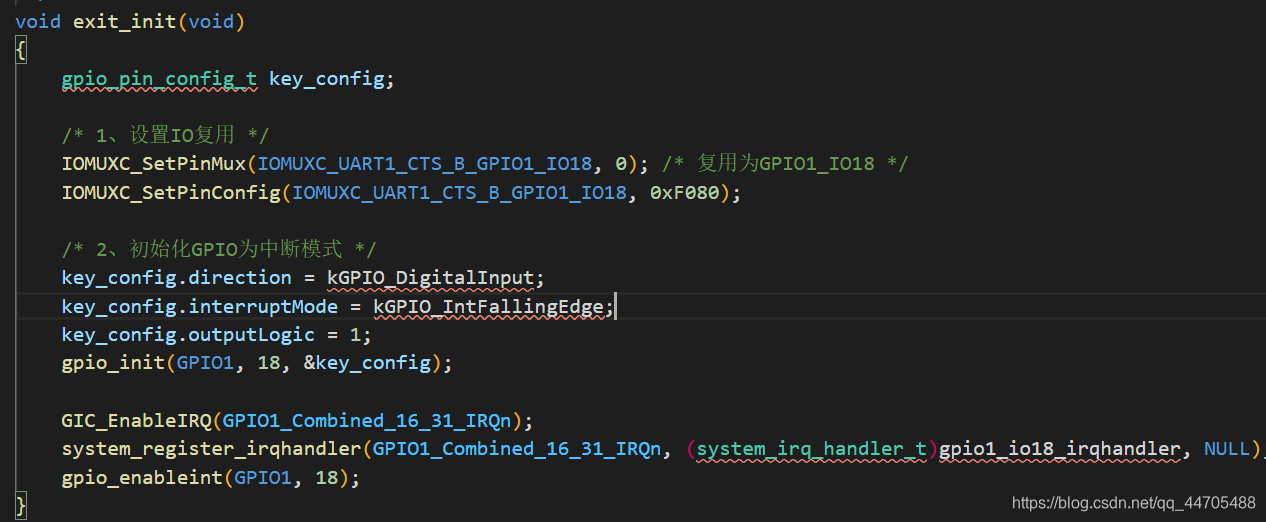Viewport: 1266px width, 522px height.
Task: Click GPIO1 argument in gpio_init call
Action: (205, 363)
